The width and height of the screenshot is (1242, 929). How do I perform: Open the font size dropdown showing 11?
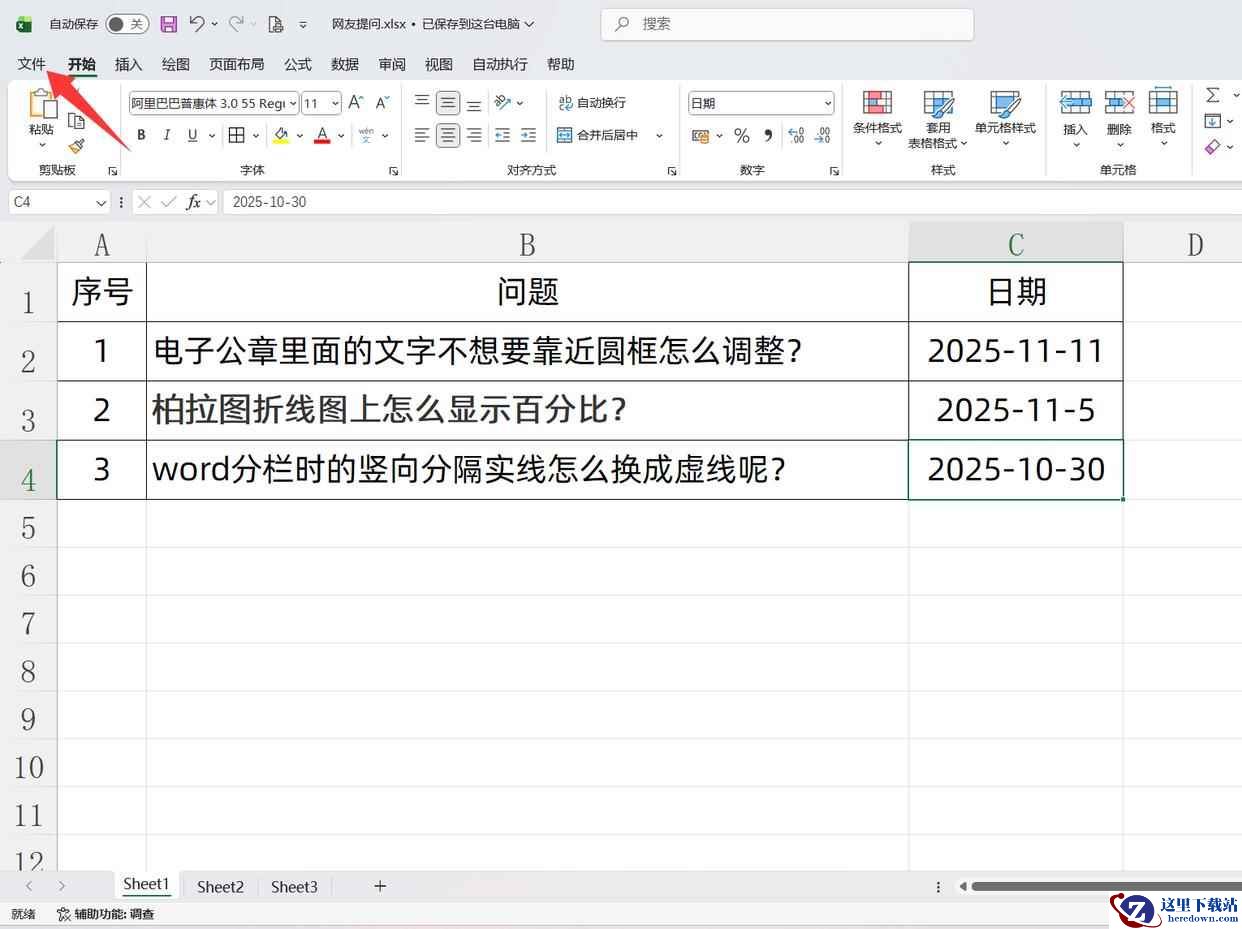click(x=335, y=103)
